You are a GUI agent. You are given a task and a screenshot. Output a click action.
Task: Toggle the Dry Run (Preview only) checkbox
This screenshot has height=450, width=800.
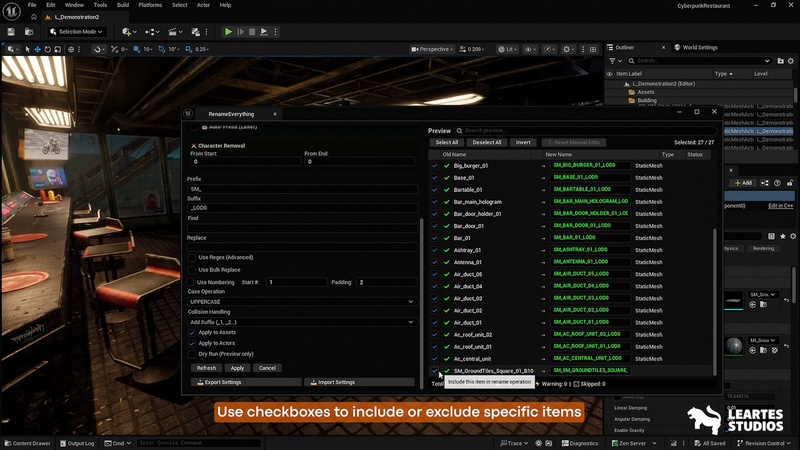[192, 354]
